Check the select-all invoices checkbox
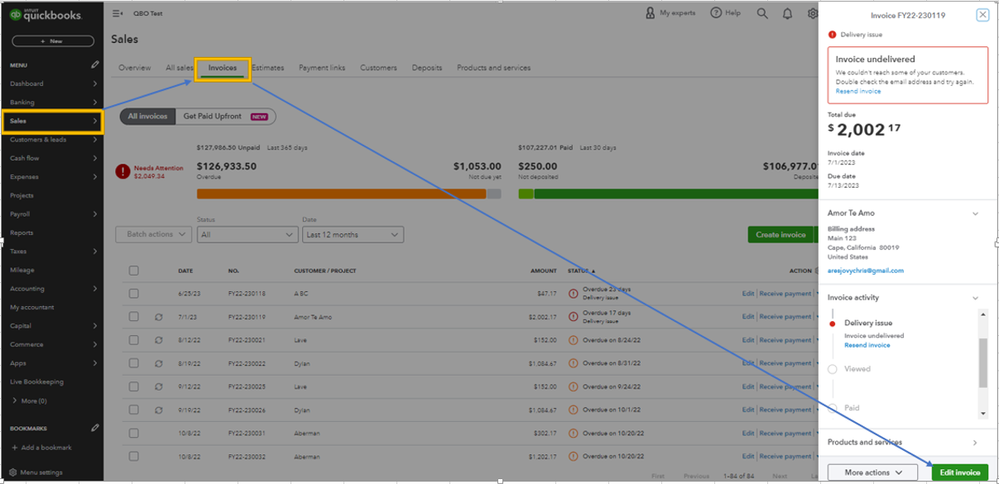 (134, 271)
